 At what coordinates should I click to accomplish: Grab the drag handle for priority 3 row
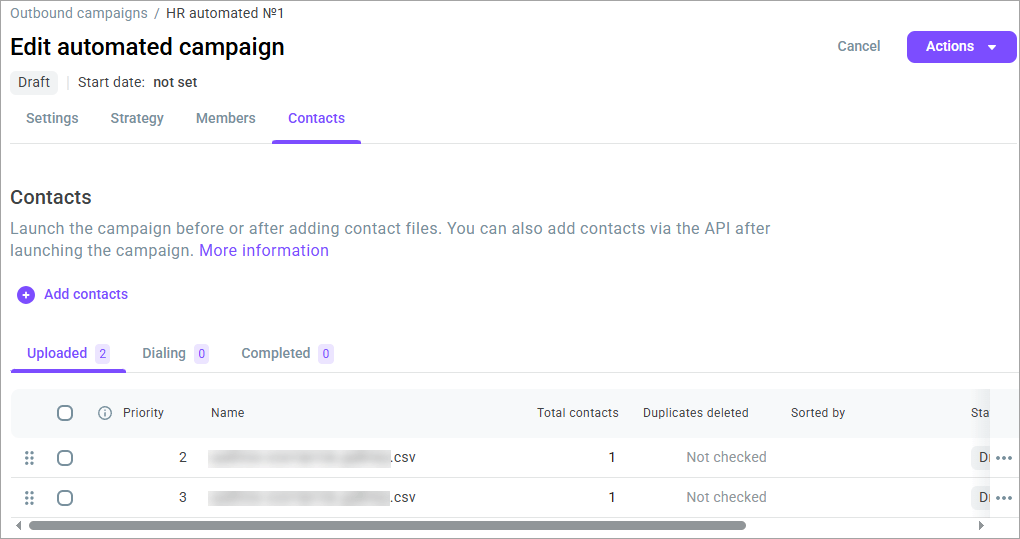click(x=29, y=498)
